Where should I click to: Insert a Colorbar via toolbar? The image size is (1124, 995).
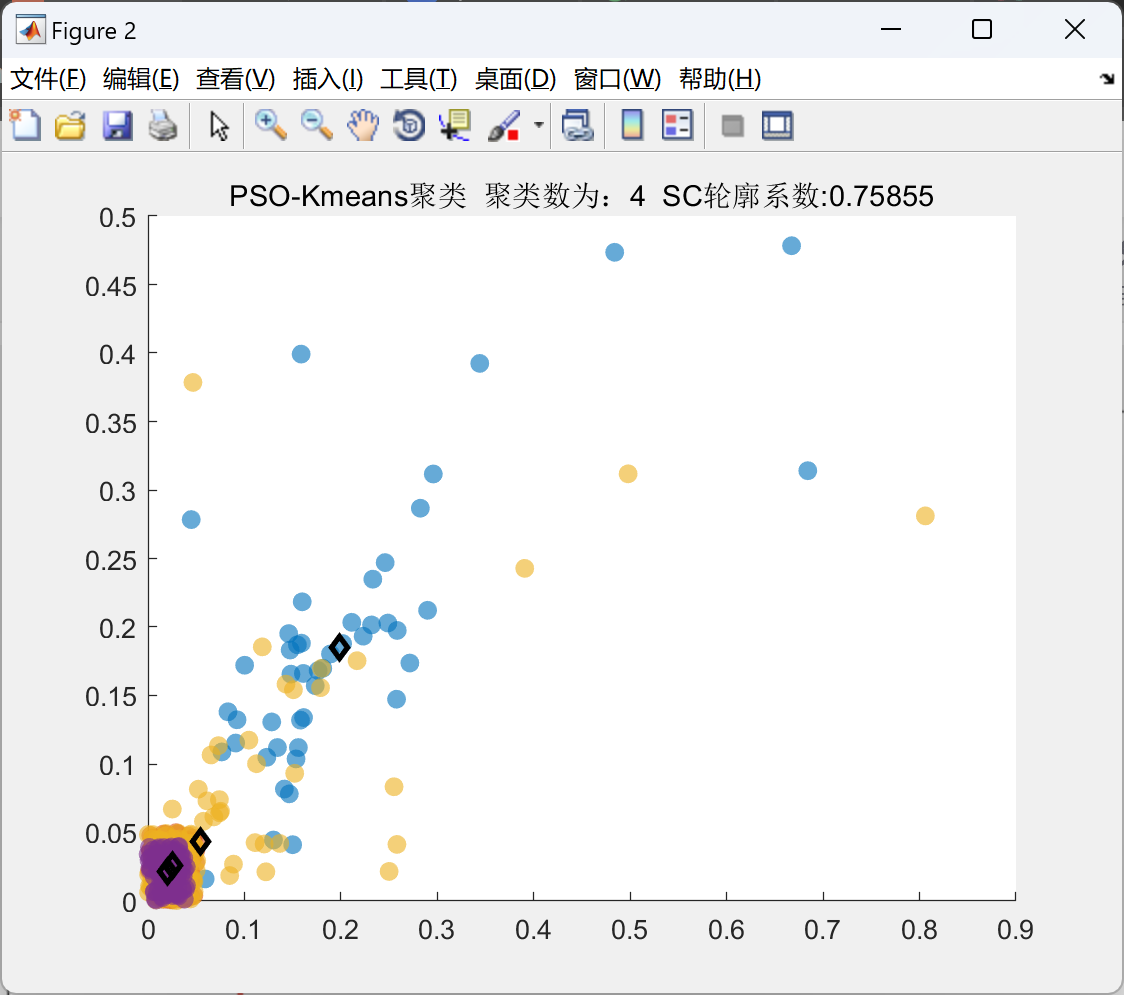click(x=632, y=125)
